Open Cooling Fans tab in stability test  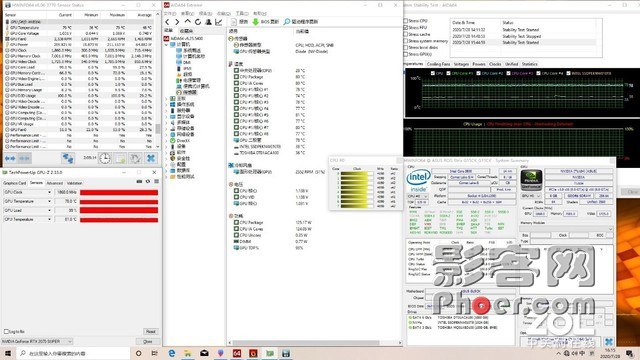[x=438, y=64]
